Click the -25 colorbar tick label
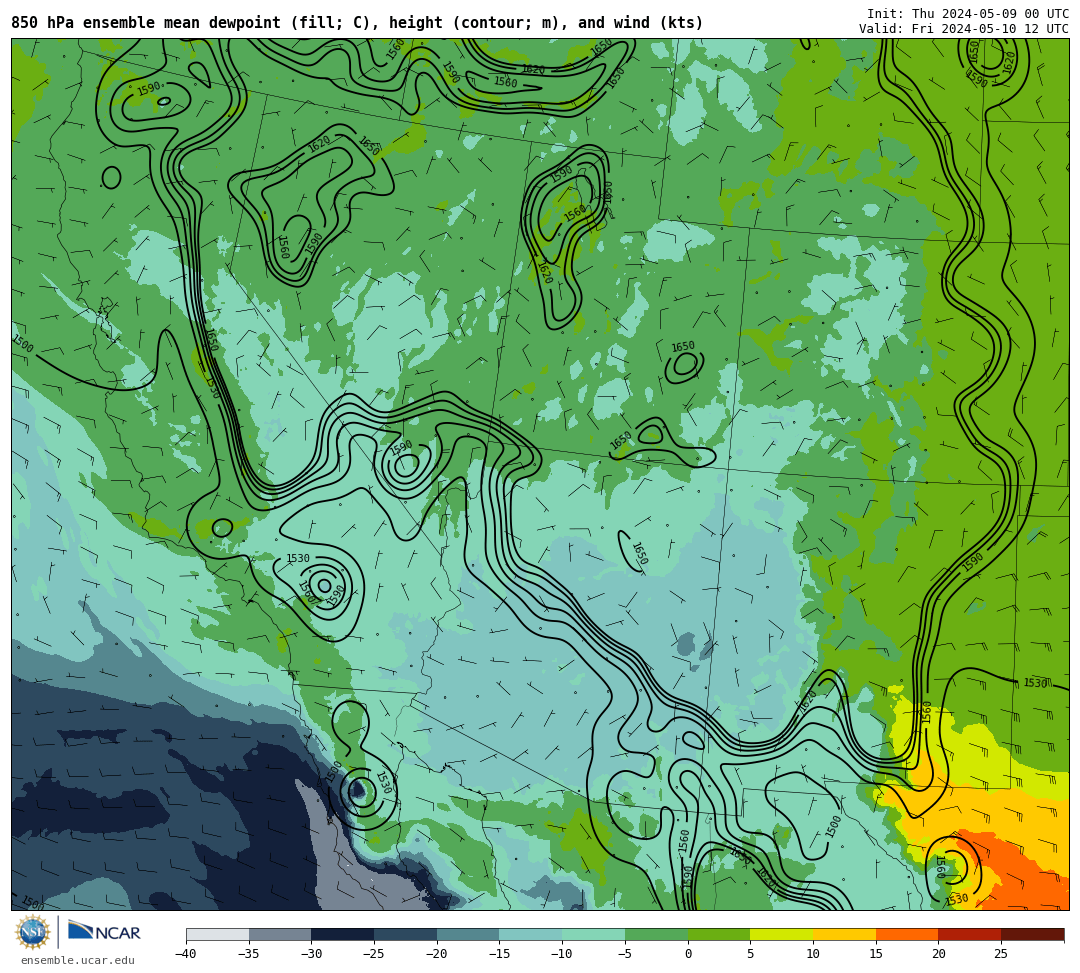Viewport: 1080px width, 973px height. click(374, 954)
